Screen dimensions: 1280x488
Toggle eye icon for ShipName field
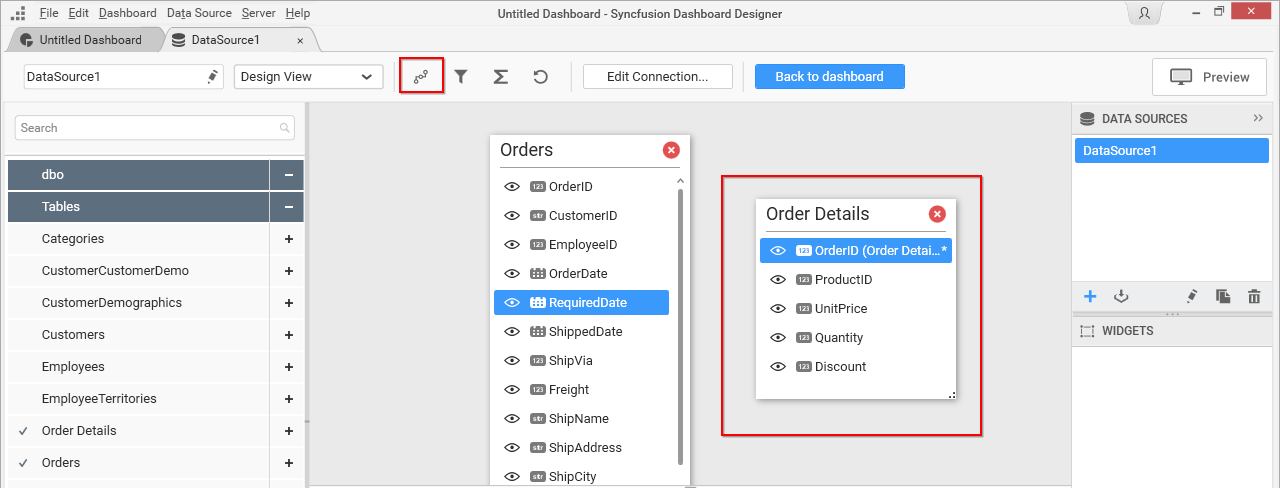[512, 418]
